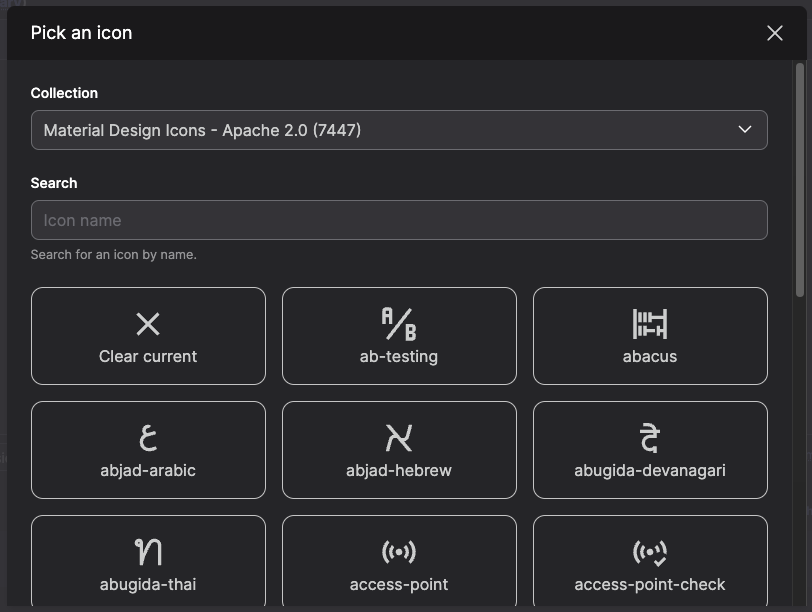Select the ab-testing icon
This screenshot has width=812, height=612.
click(398, 336)
